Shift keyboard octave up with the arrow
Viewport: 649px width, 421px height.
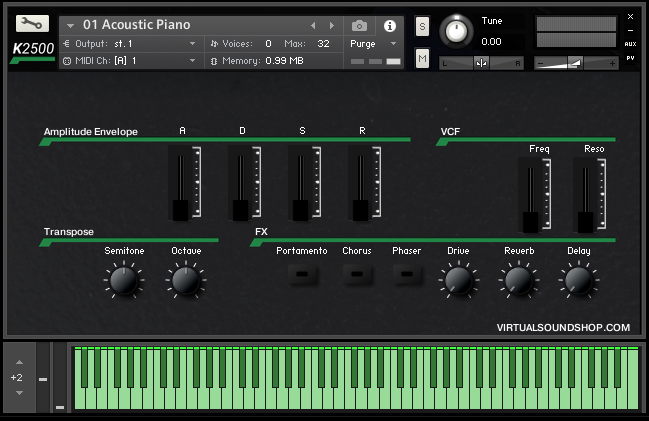(x=17, y=361)
